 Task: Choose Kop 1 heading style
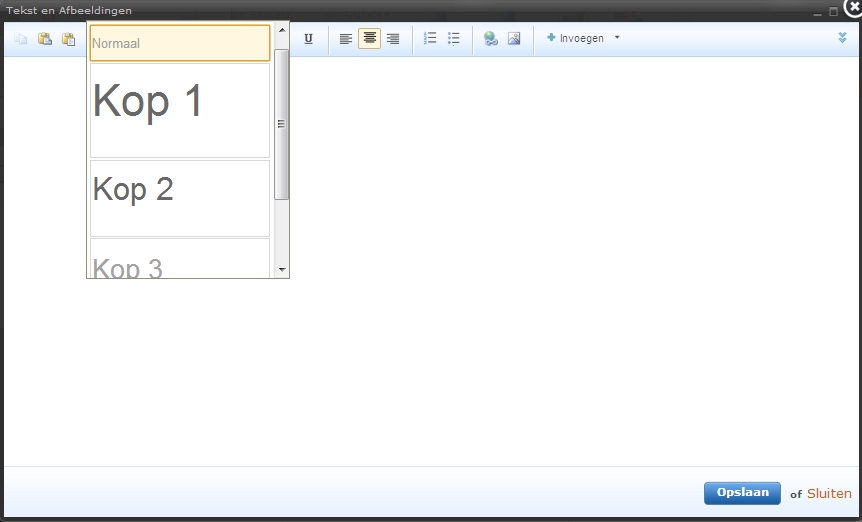pyautogui.click(x=180, y=110)
